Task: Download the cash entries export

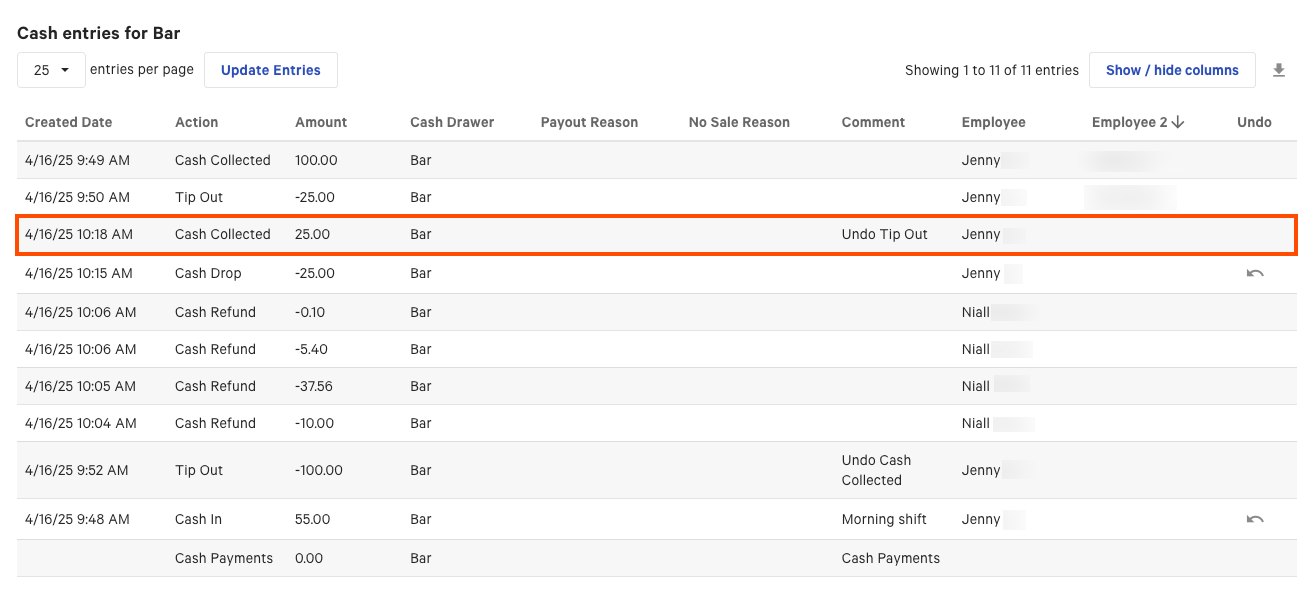Action: click(x=1278, y=70)
